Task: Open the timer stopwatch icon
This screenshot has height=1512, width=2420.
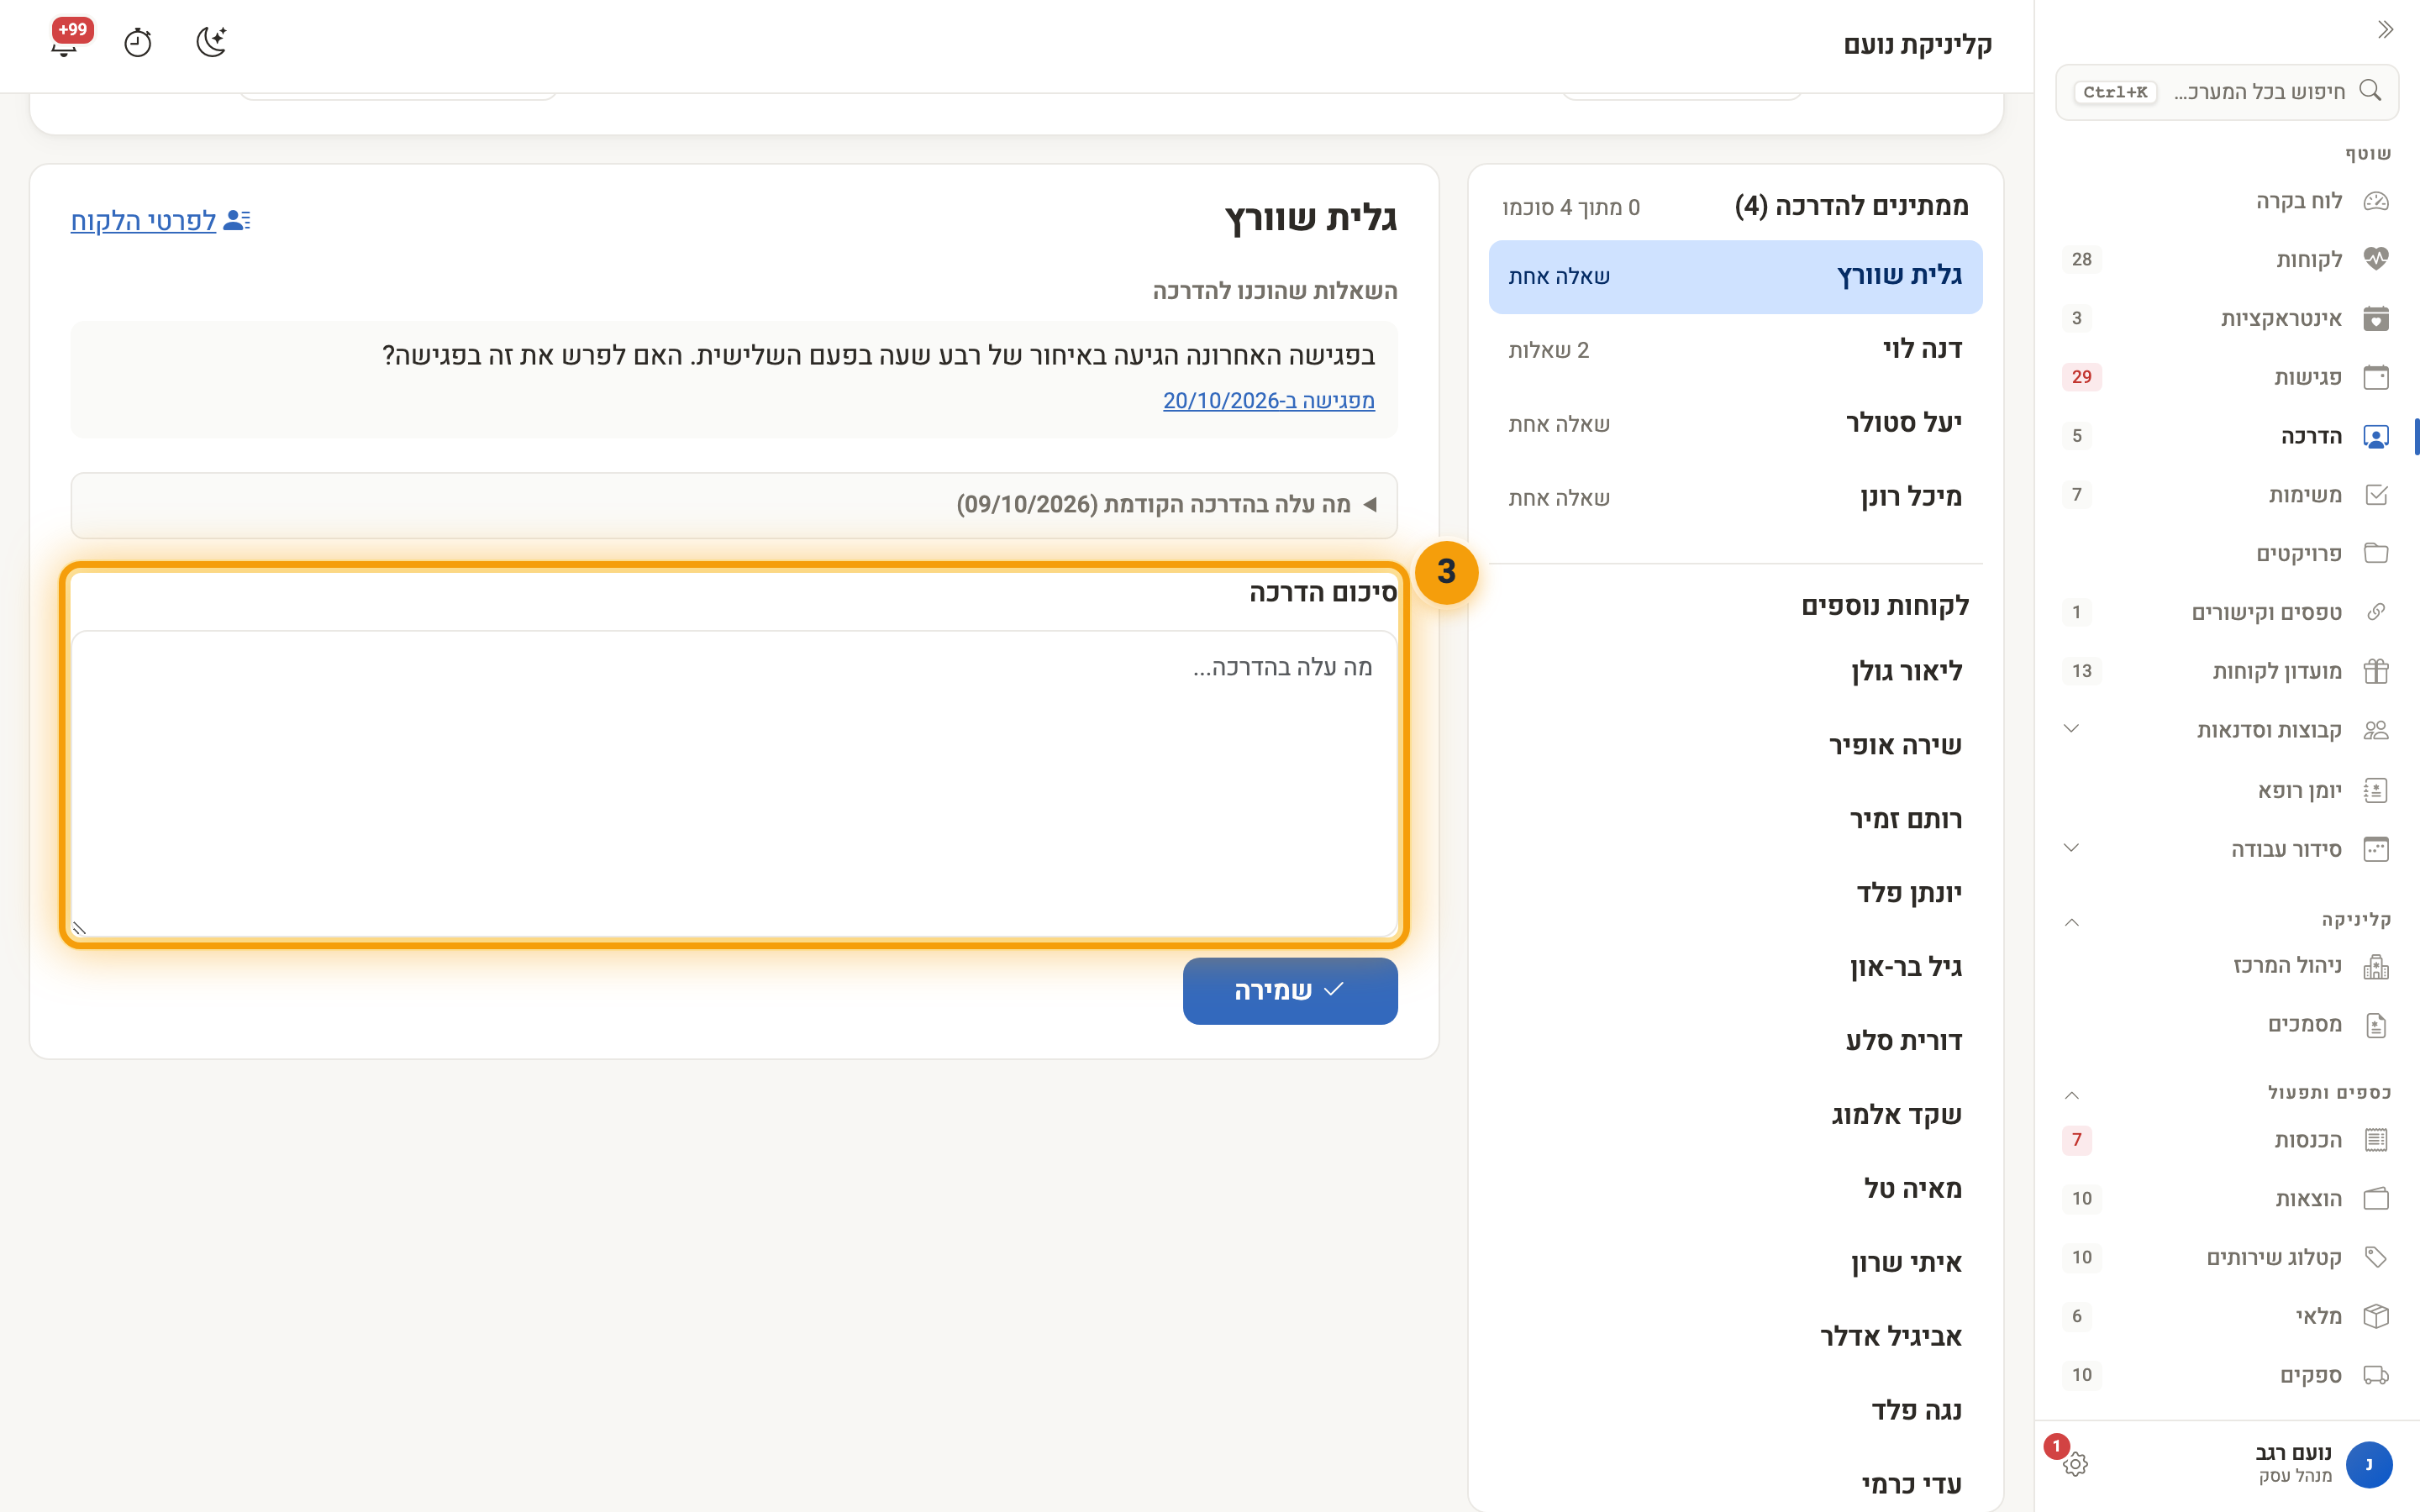Action: tap(138, 43)
